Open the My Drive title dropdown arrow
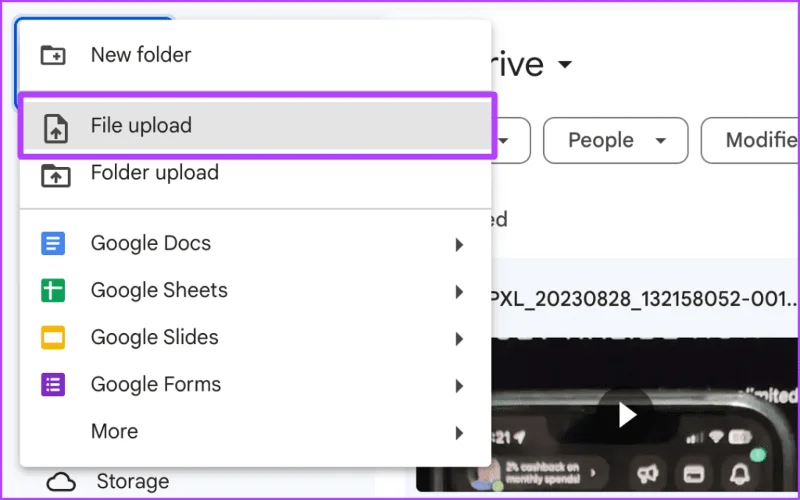The width and height of the screenshot is (800, 500). pos(565,64)
